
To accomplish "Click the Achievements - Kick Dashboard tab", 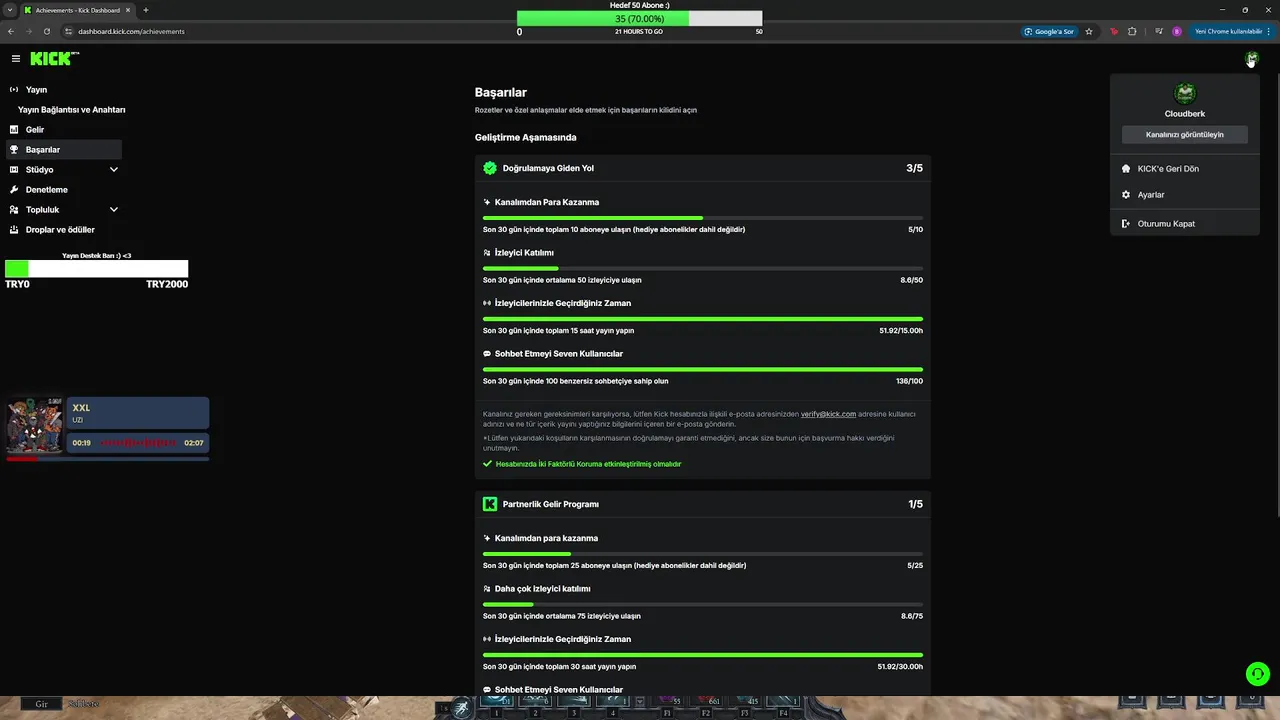I will point(75,10).
